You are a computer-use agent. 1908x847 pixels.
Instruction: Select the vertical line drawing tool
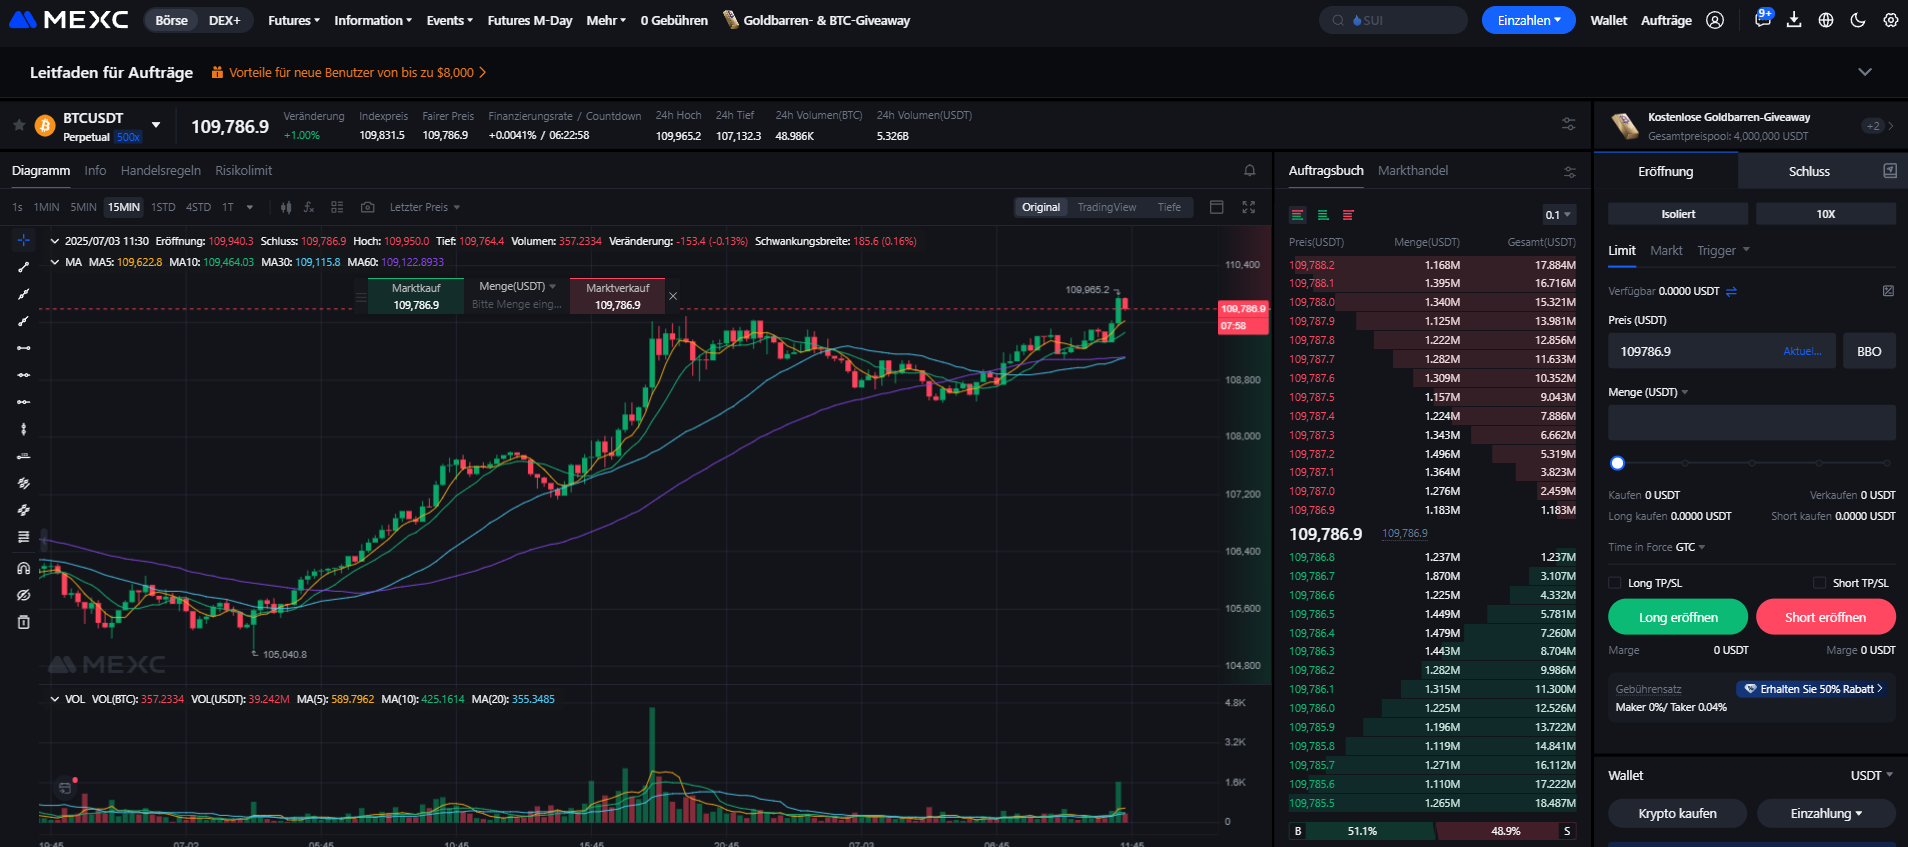pyautogui.click(x=24, y=429)
